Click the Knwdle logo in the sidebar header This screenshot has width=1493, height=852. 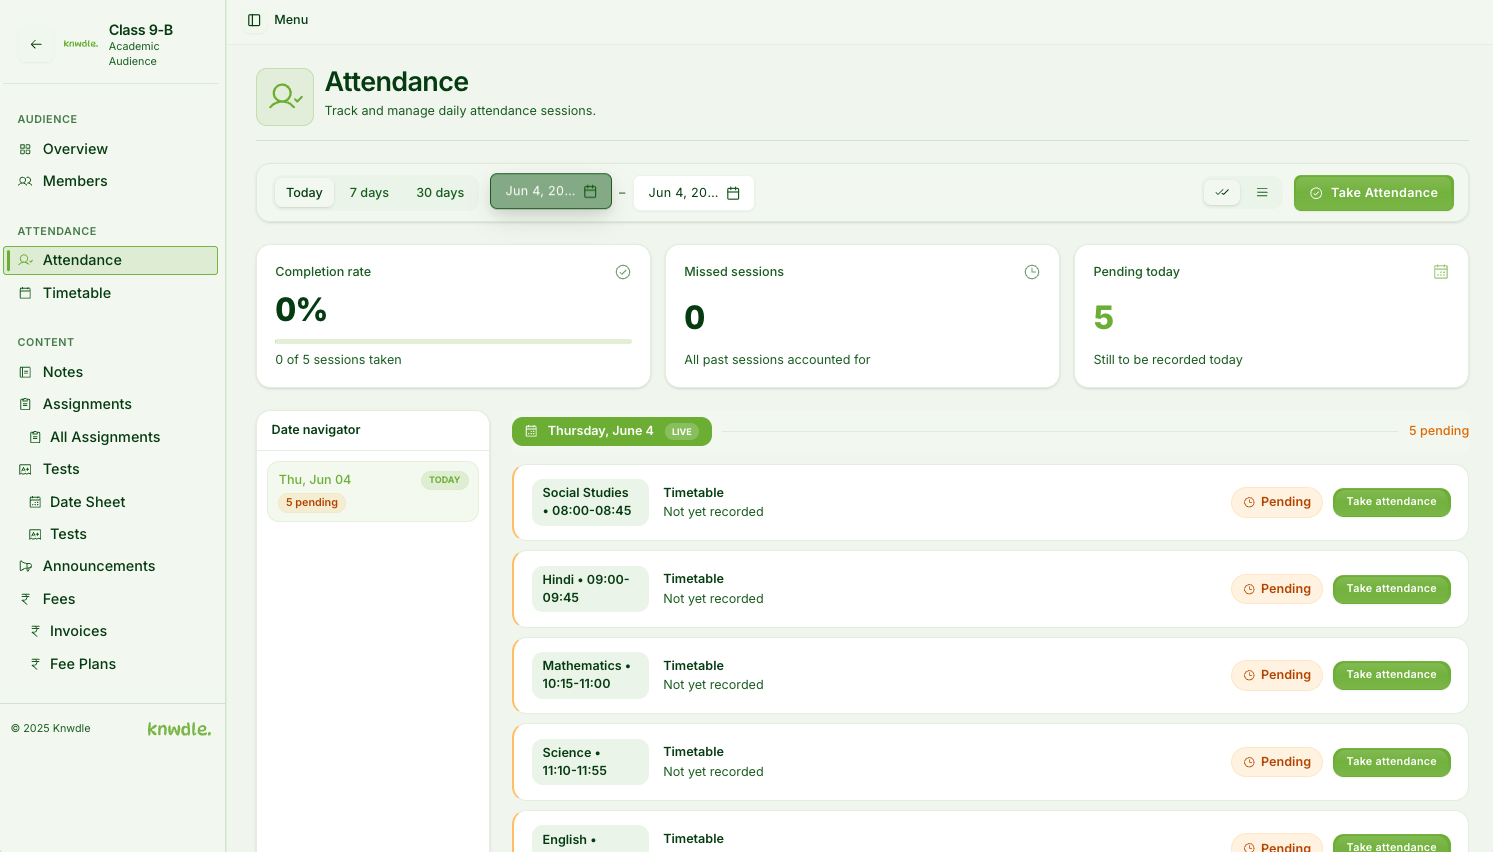[x=80, y=44]
